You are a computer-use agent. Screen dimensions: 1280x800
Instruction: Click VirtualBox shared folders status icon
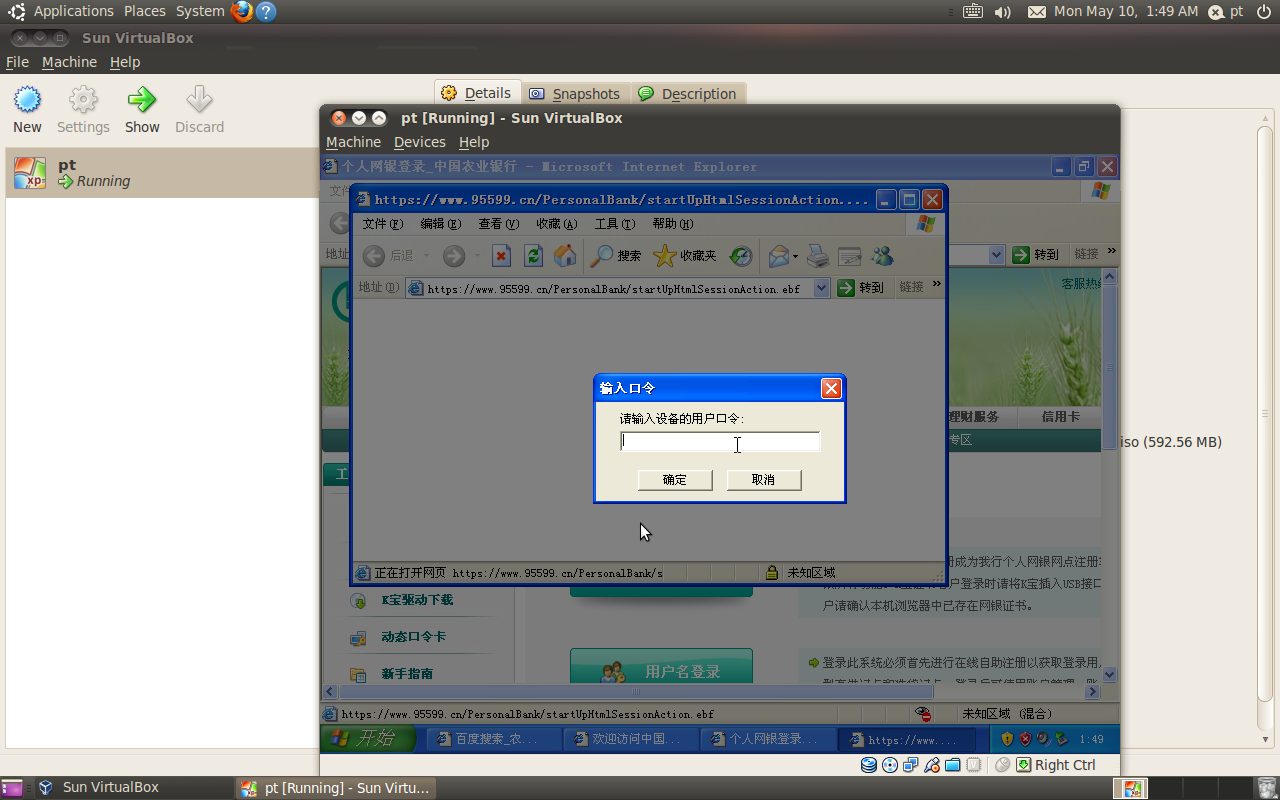click(x=953, y=765)
